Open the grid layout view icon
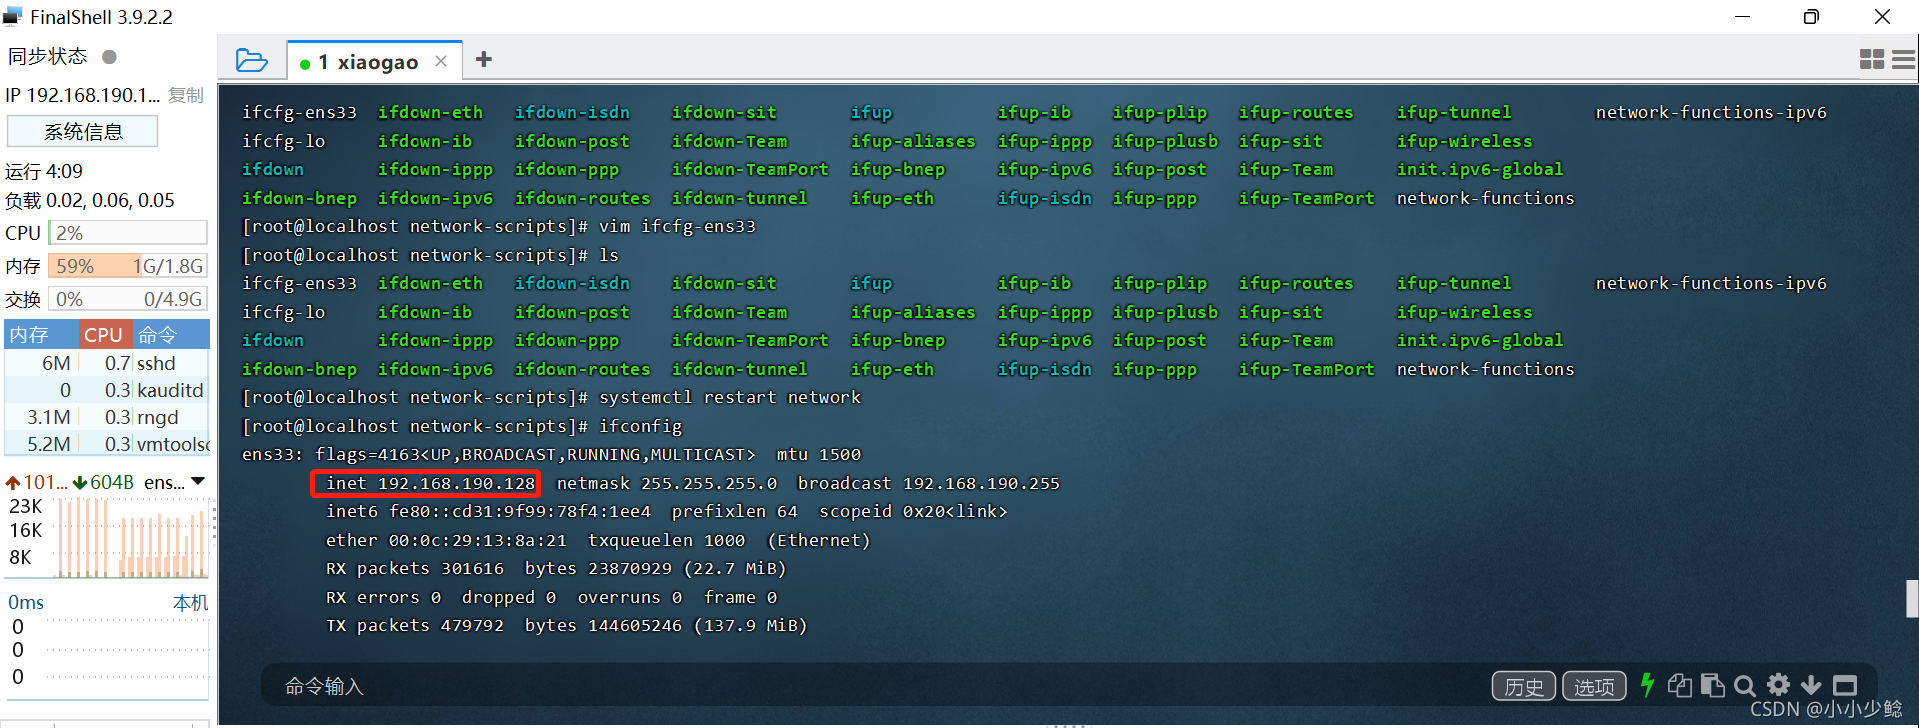Viewport: 1919px width, 728px height. point(1871,60)
